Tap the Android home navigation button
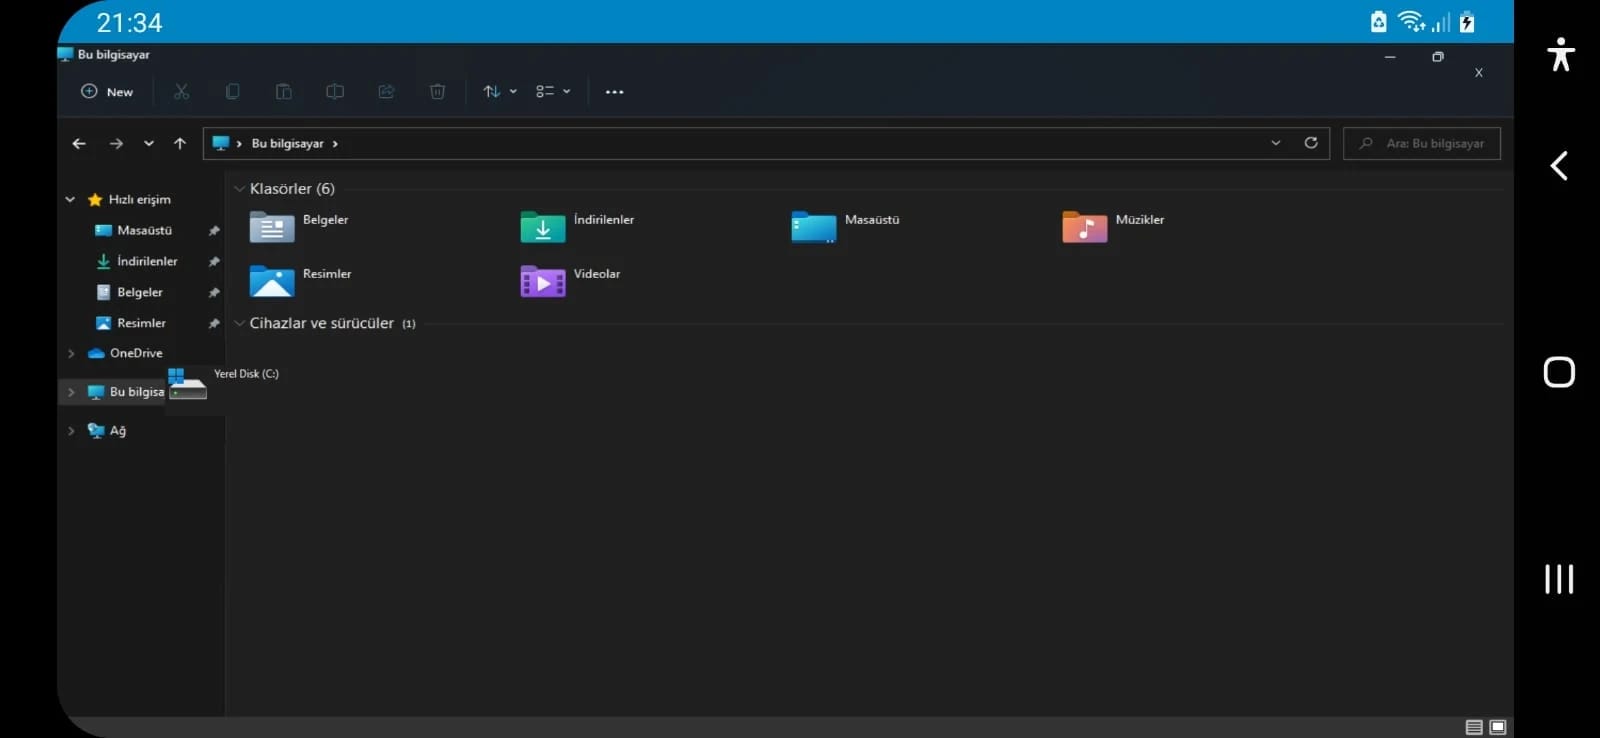Image resolution: width=1600 pixels, height=738 pixels. tap(1559, 372)
